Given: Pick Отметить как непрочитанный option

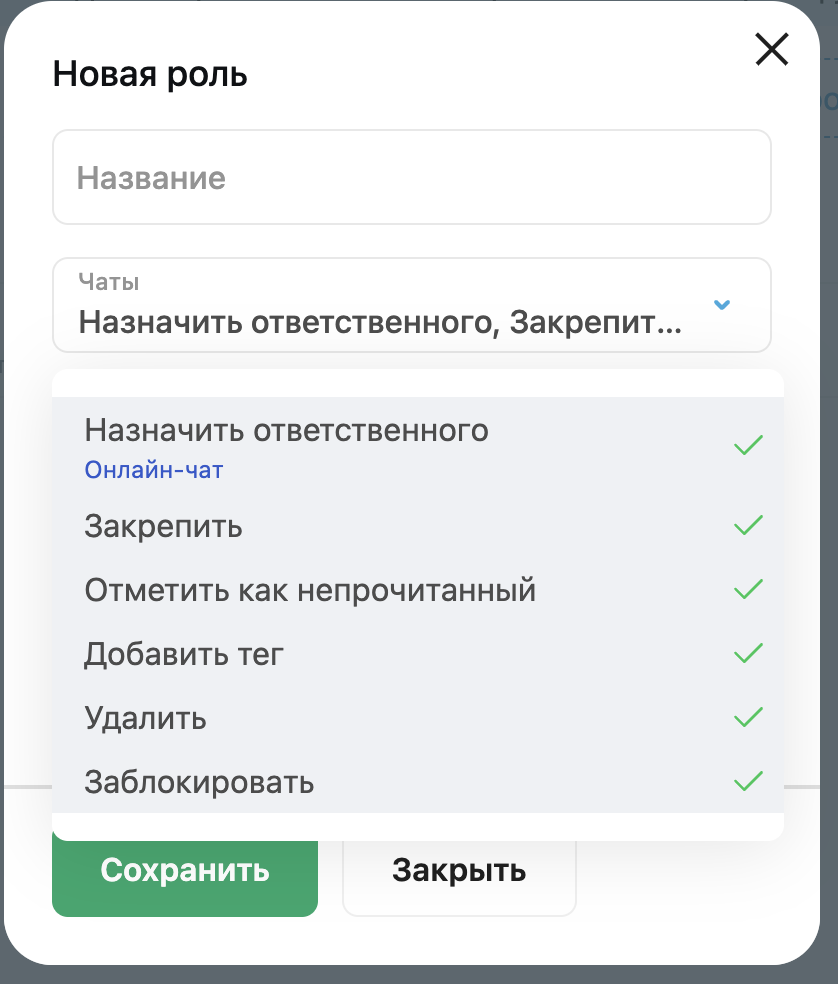Looking at the screenshot, I should (418, 589).
